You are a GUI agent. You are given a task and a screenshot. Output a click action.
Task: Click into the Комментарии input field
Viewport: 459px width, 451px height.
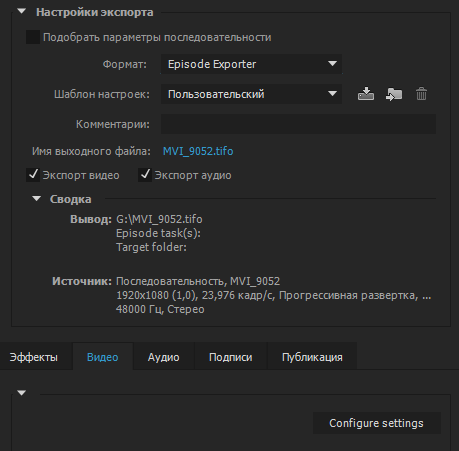point(298,124)
